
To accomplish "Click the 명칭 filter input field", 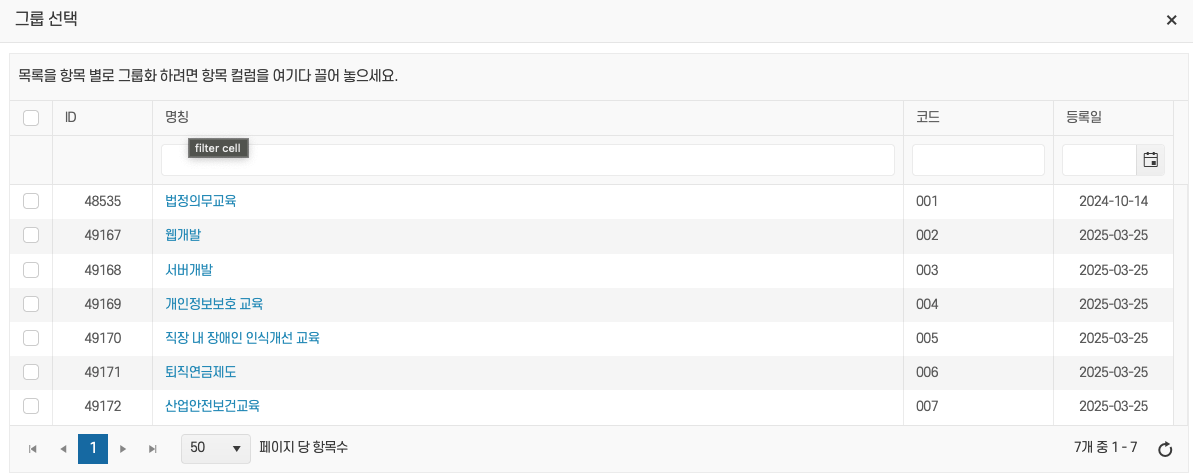I will tap(527, 161).
